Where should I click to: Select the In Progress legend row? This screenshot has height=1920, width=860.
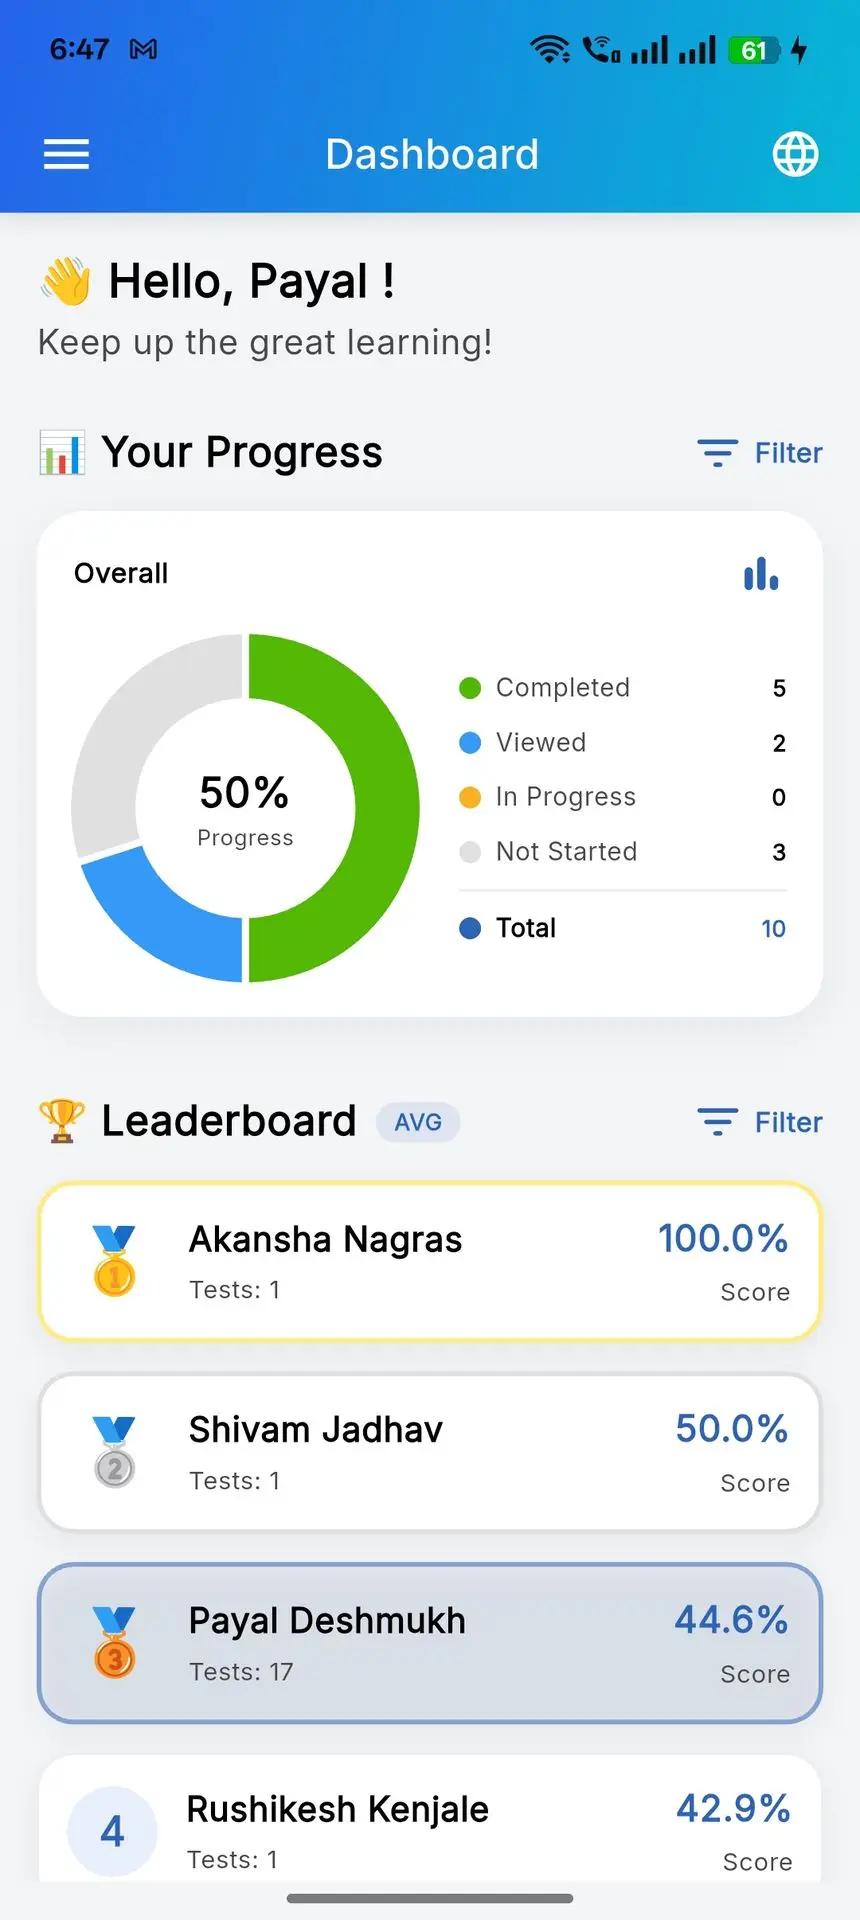[x=622, y=797]
